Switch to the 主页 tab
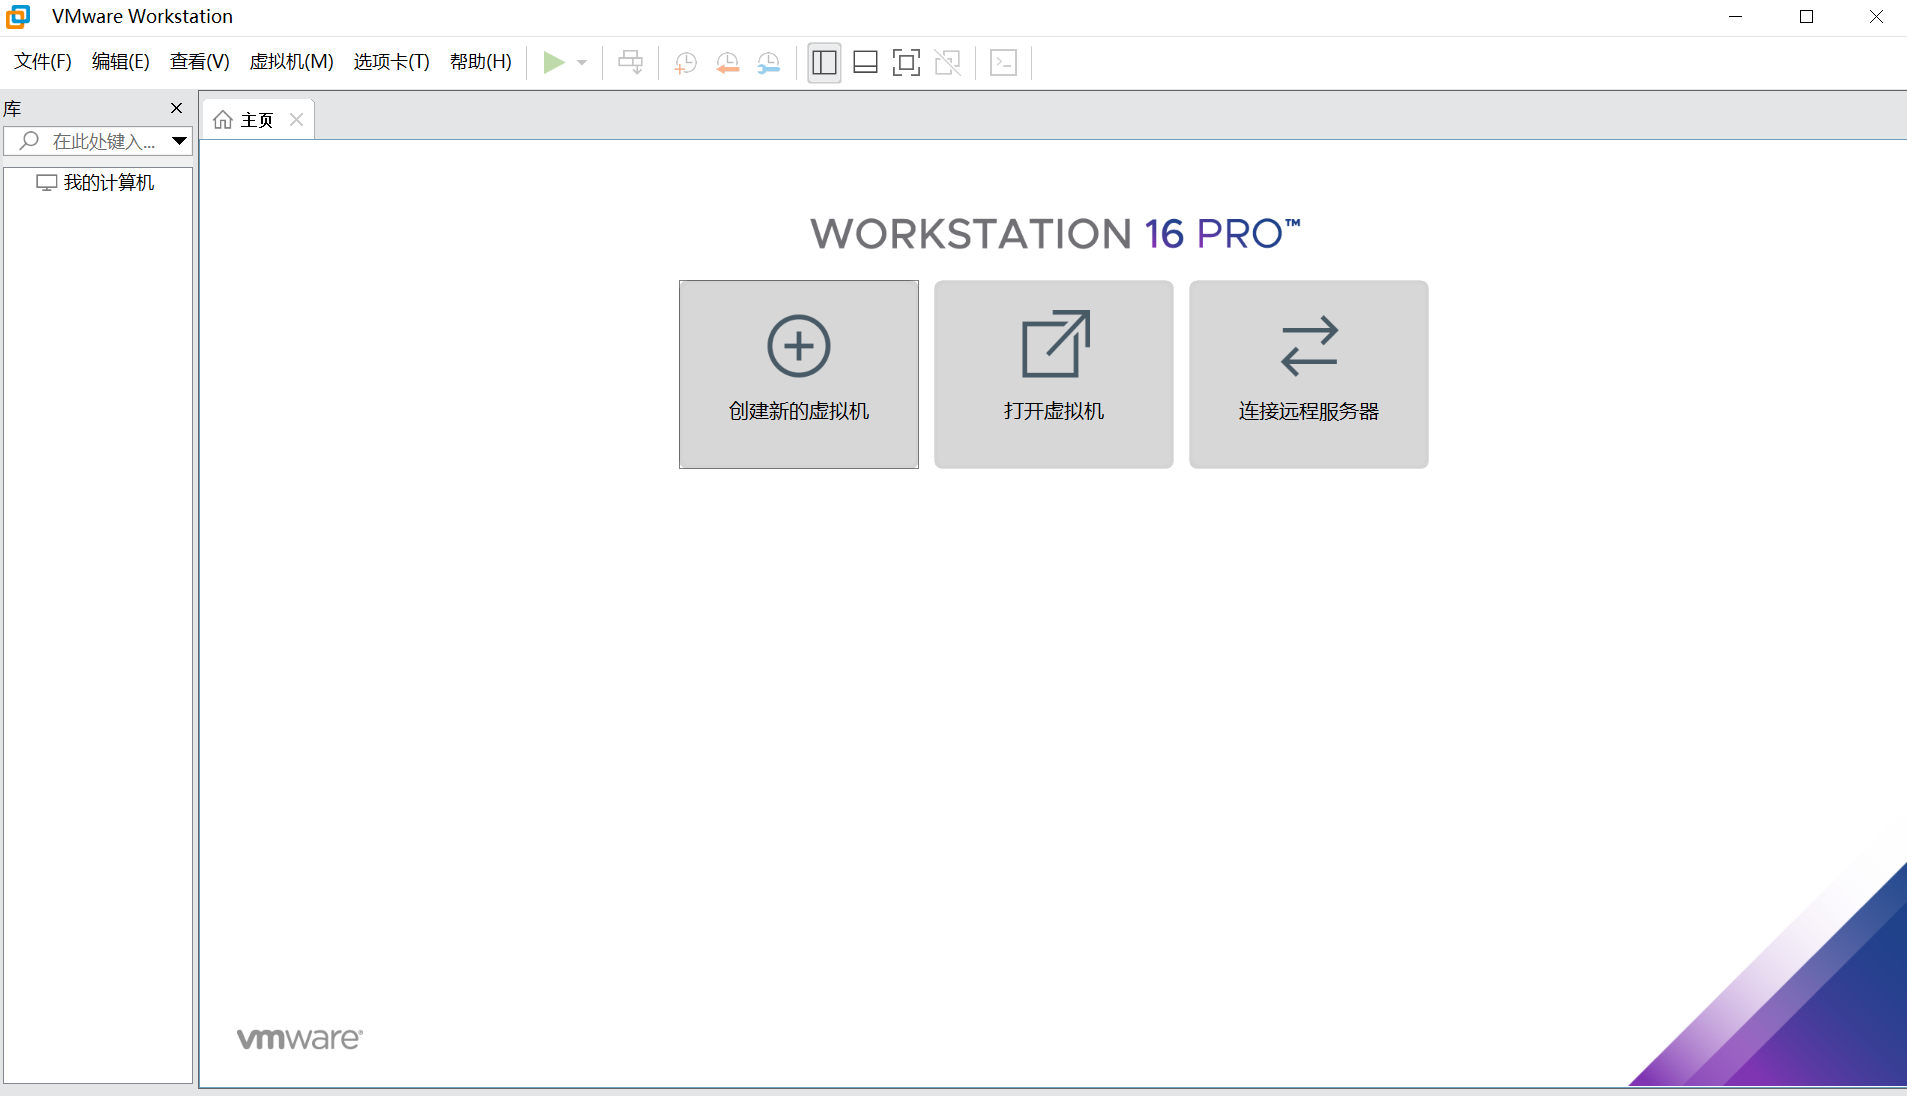The image size is (1907, 1096). tap(257, 120)
